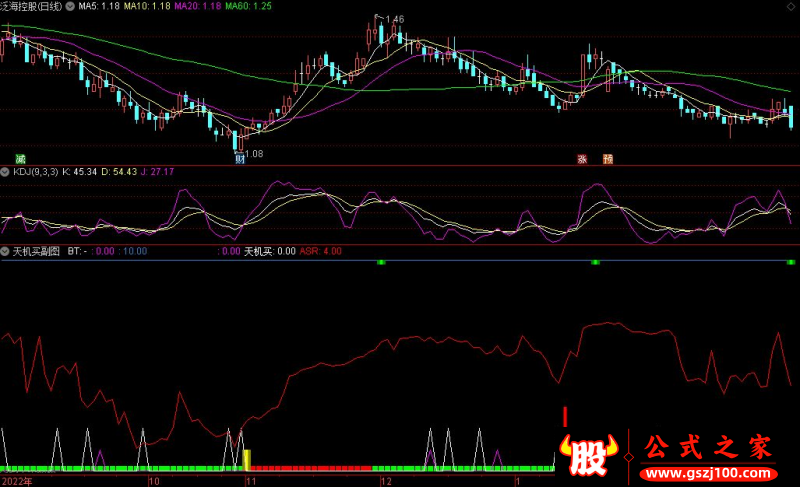
Task: Select the KDJ(9,3,3) indicator label
Action: pyautogui.click(x=35, y=172)
